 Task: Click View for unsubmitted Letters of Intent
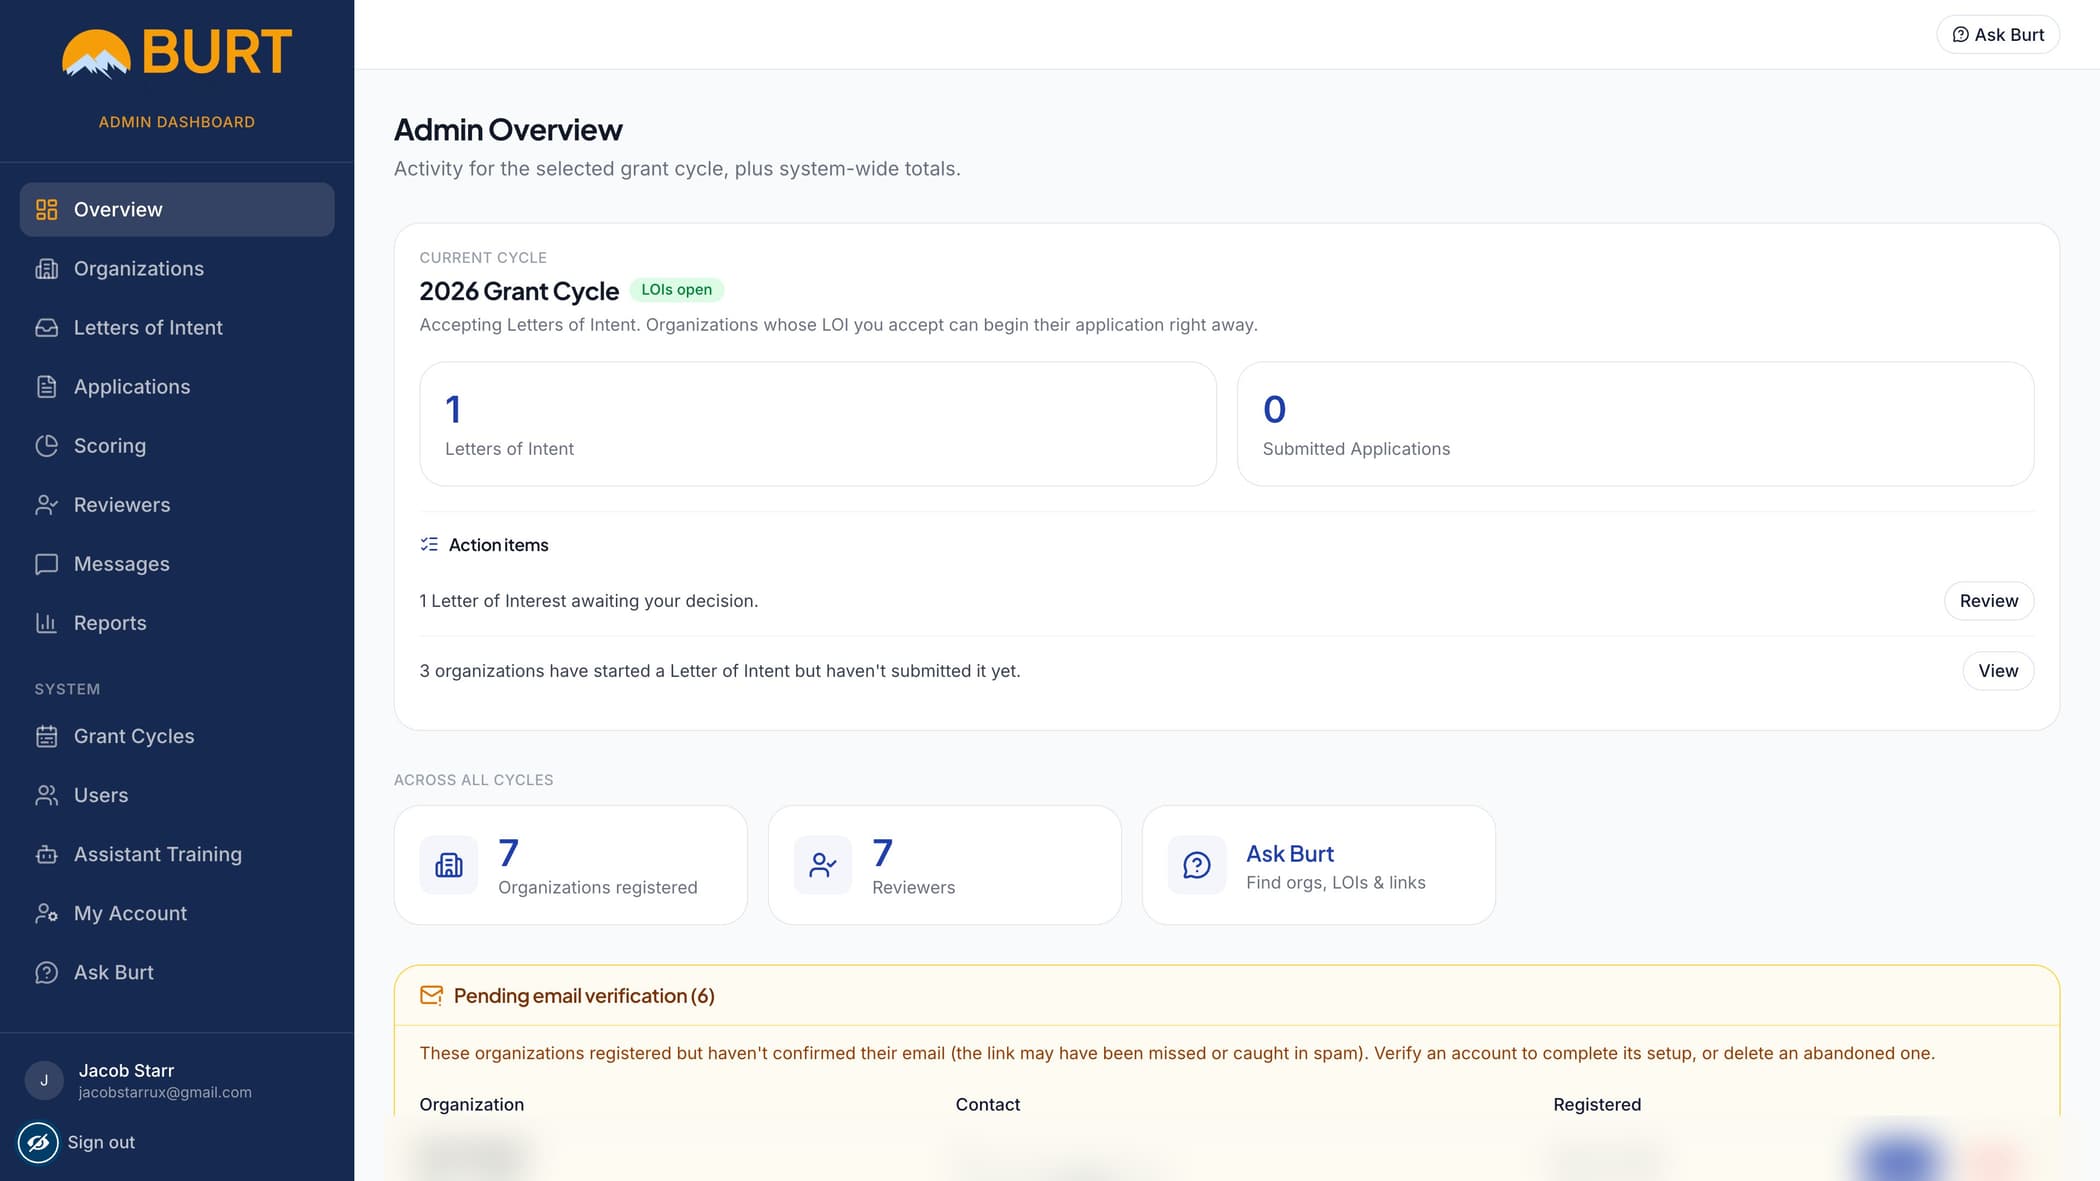pos(1998,670)
